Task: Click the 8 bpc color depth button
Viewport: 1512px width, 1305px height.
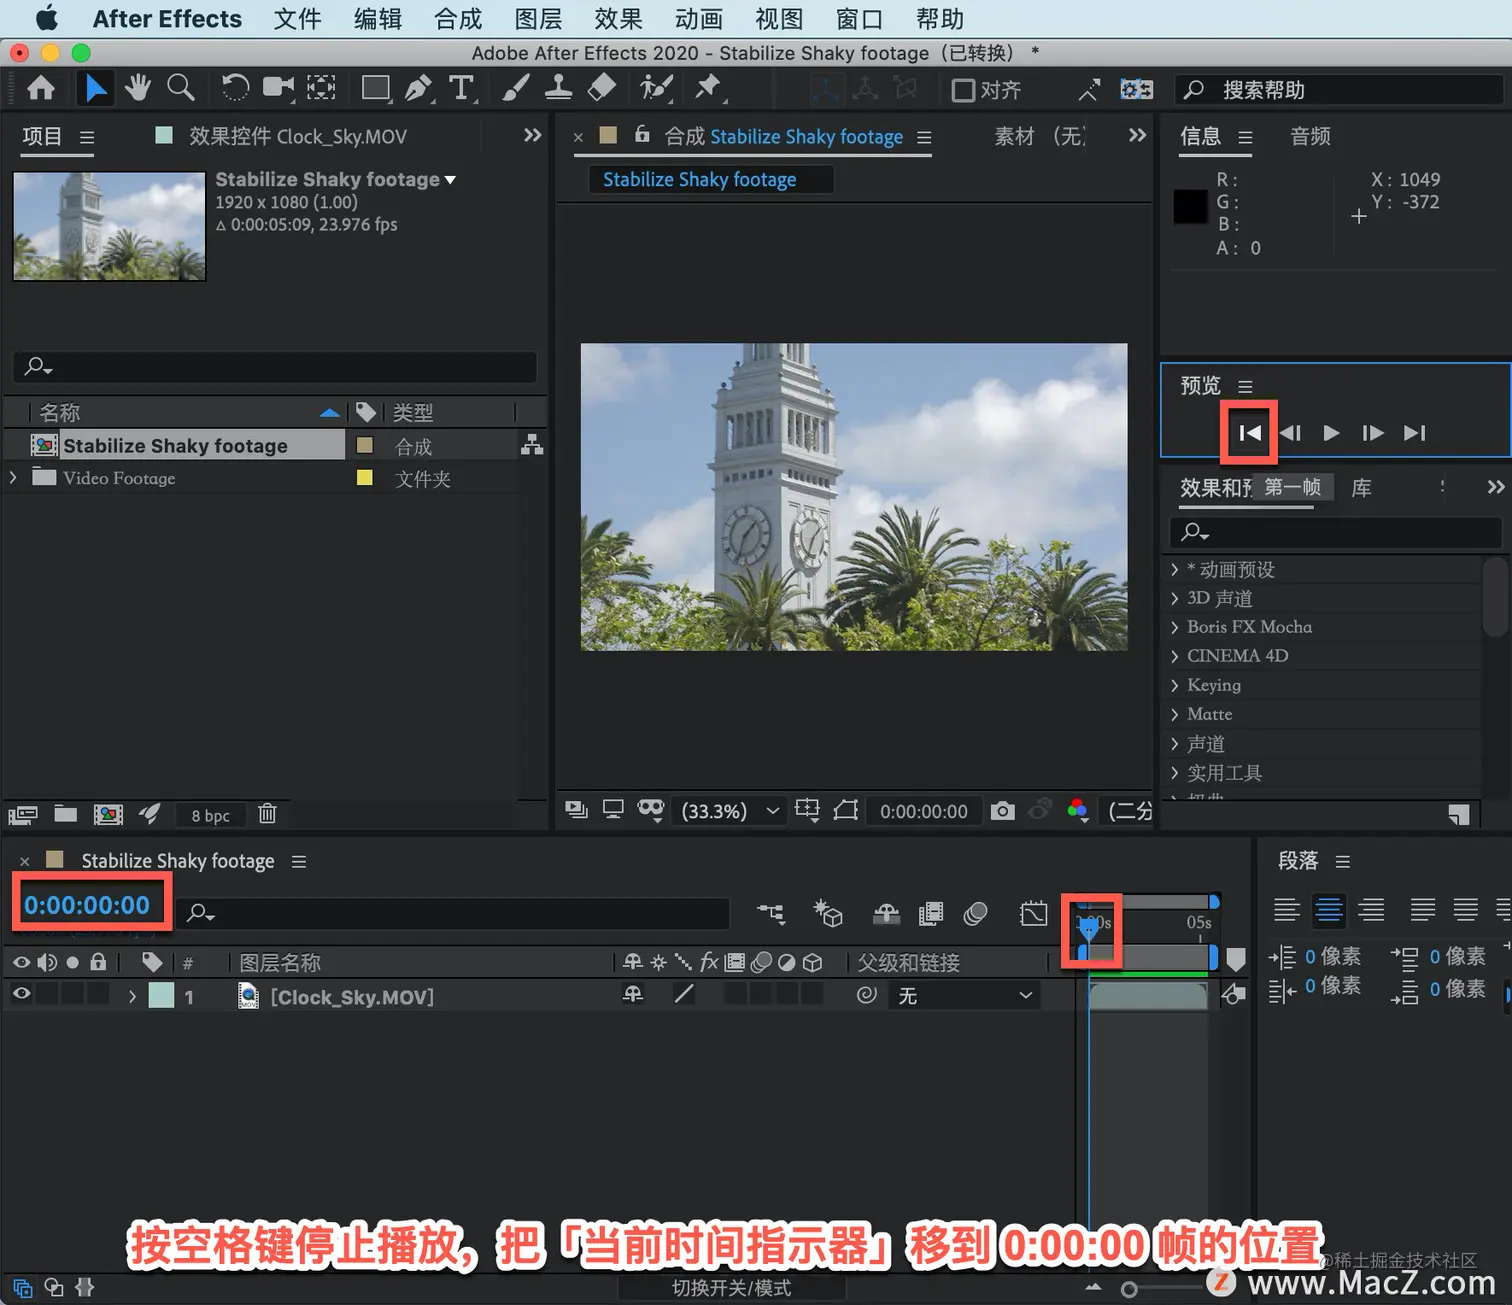Action: pos(210,815)
